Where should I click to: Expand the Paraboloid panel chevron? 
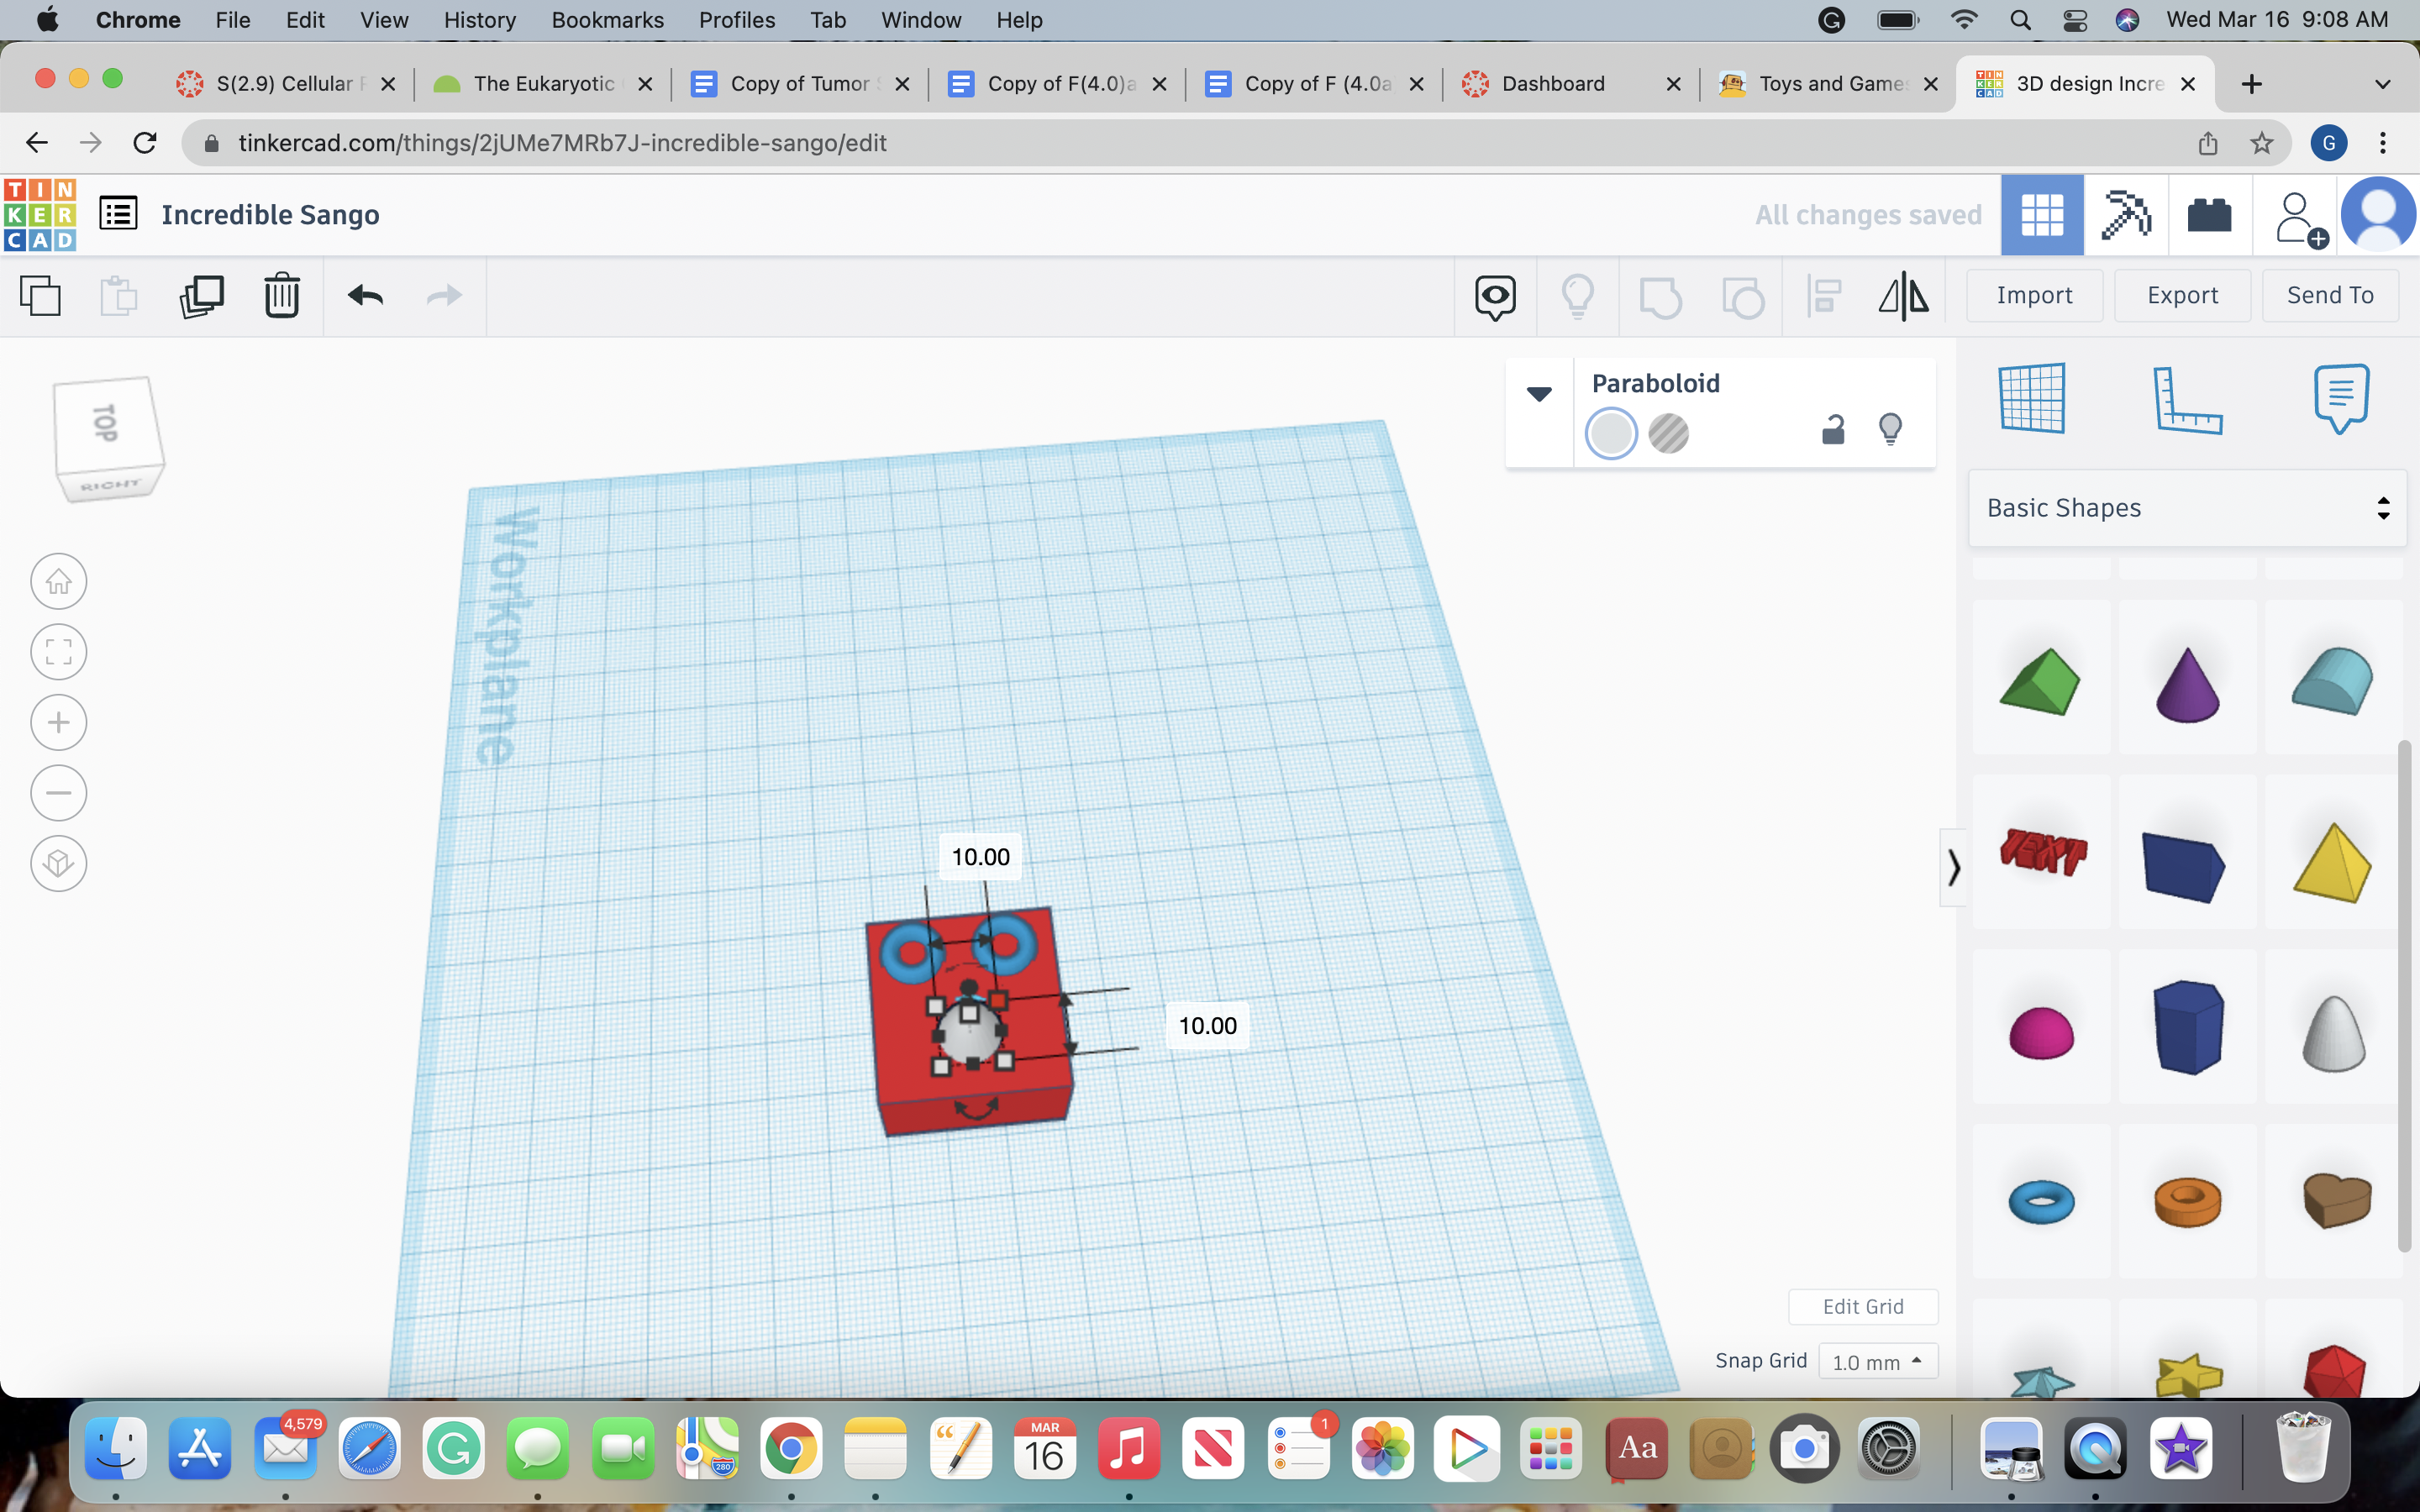[x=1539, y=391]
